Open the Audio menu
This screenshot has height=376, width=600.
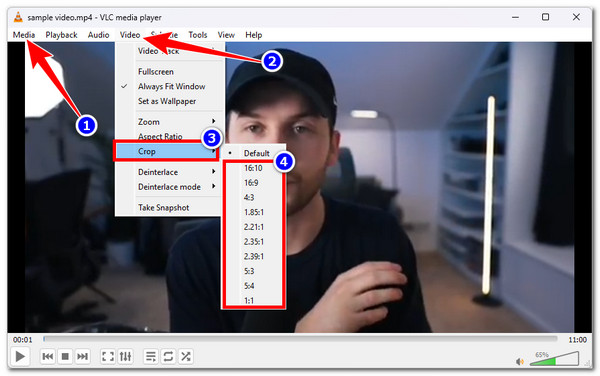[x=98, y=35]
